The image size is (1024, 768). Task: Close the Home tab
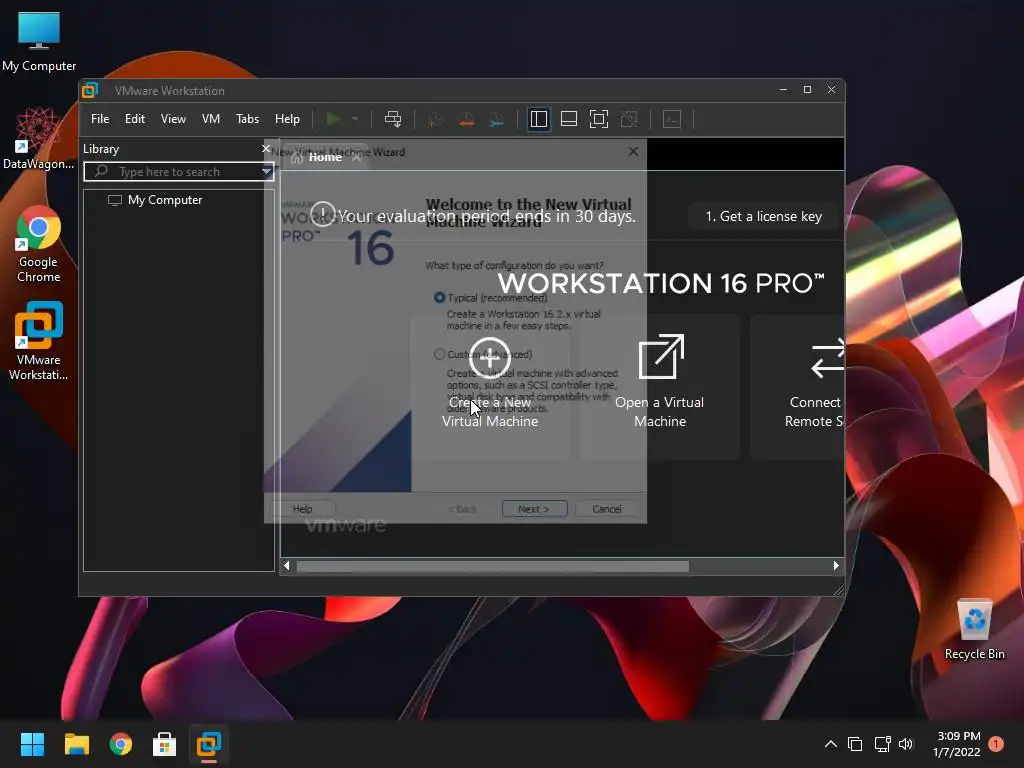pyautogui.click(x=357, y=157)
